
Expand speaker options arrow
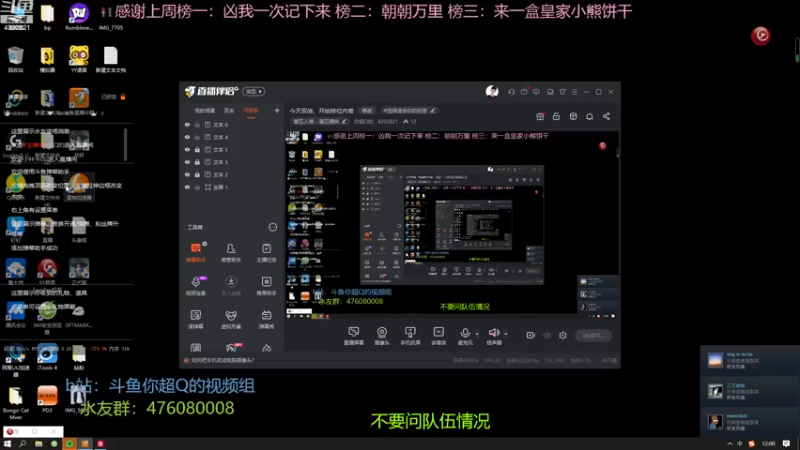tap(506, 334)
